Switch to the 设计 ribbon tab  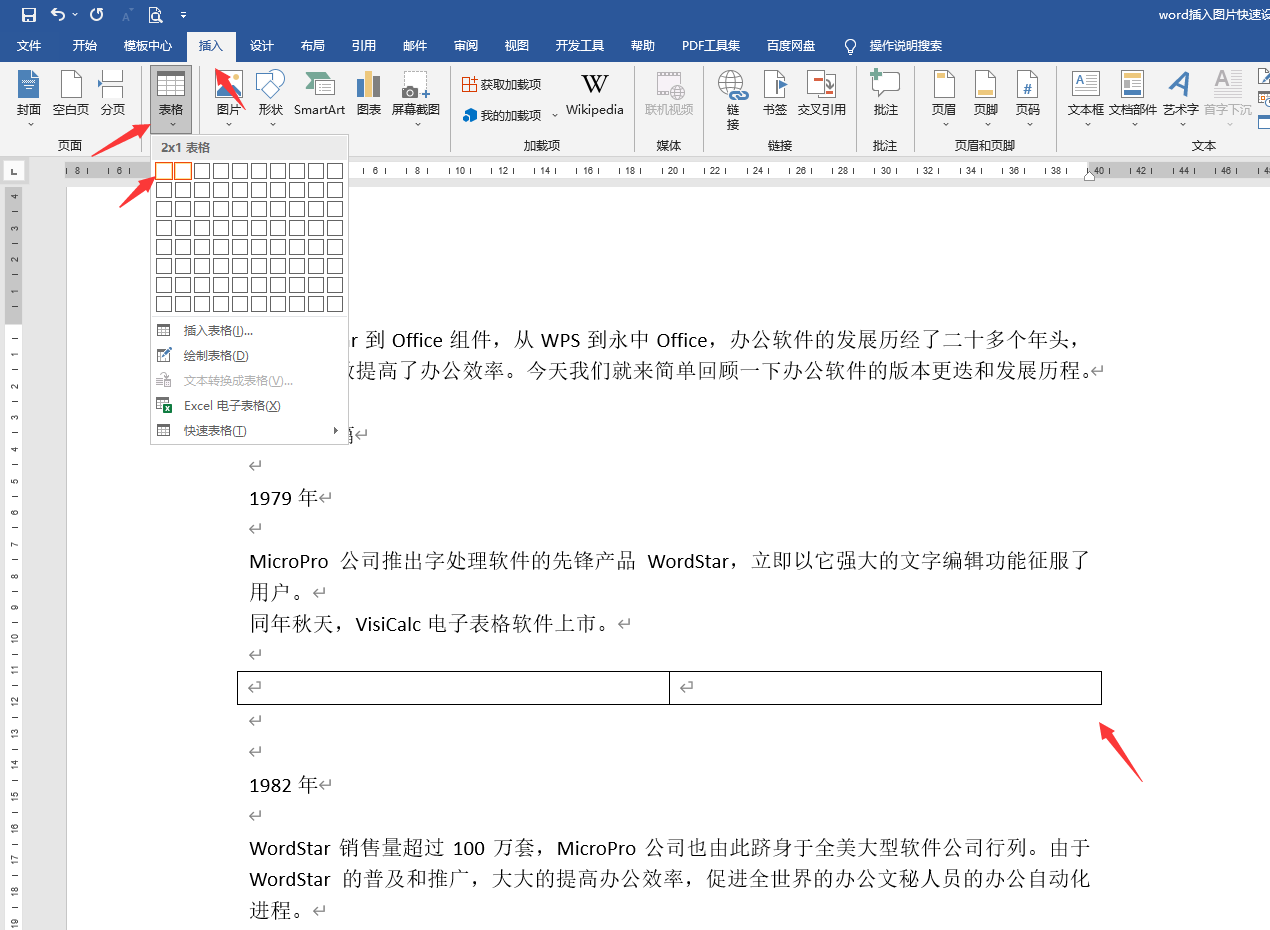click(x=262, y=46)
